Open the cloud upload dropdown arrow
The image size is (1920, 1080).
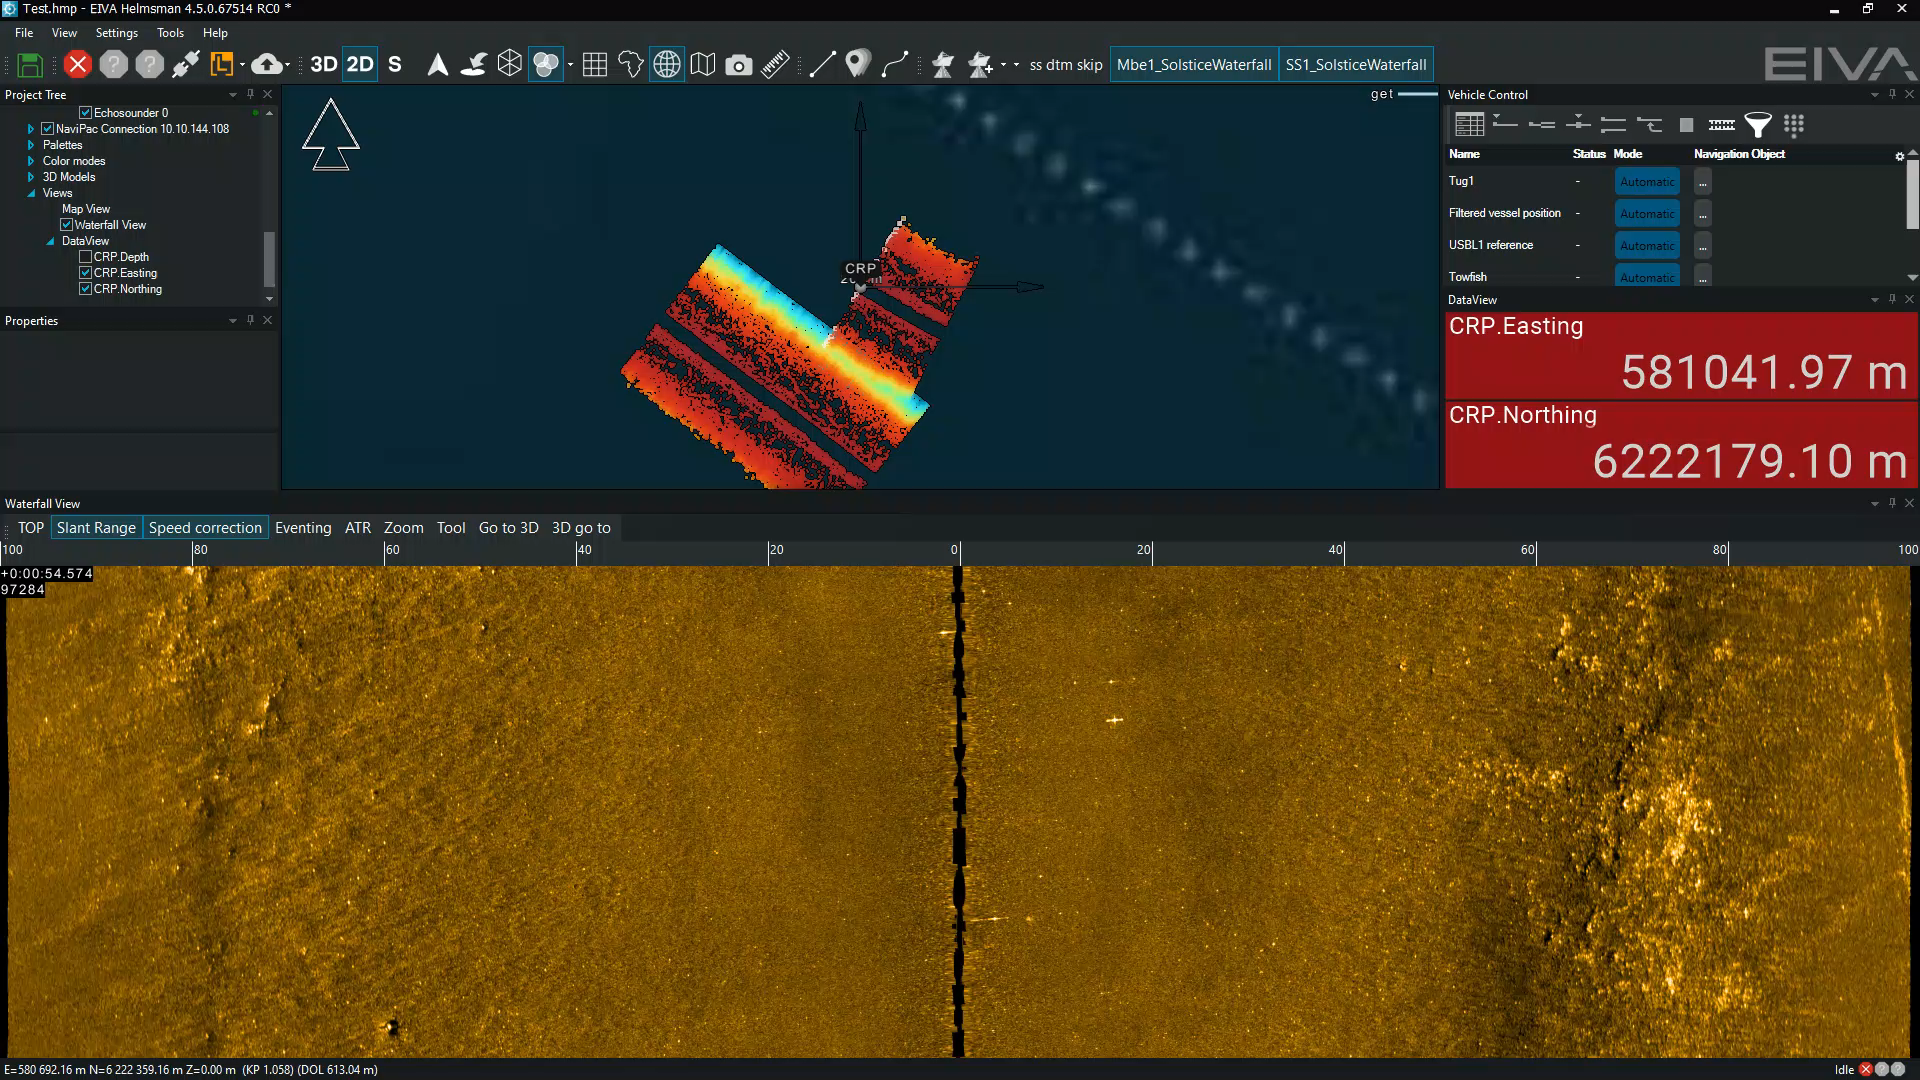pyautogui.click(x=288, y=66)
